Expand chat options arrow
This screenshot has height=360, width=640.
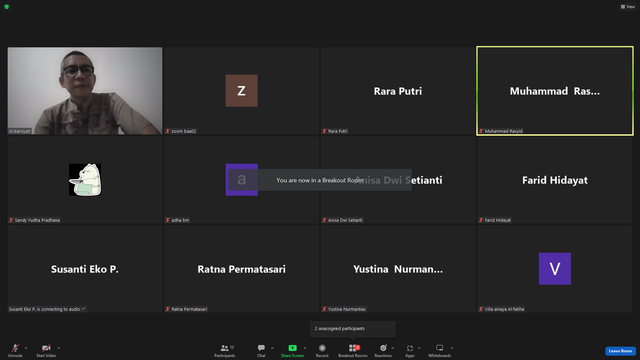272,348
